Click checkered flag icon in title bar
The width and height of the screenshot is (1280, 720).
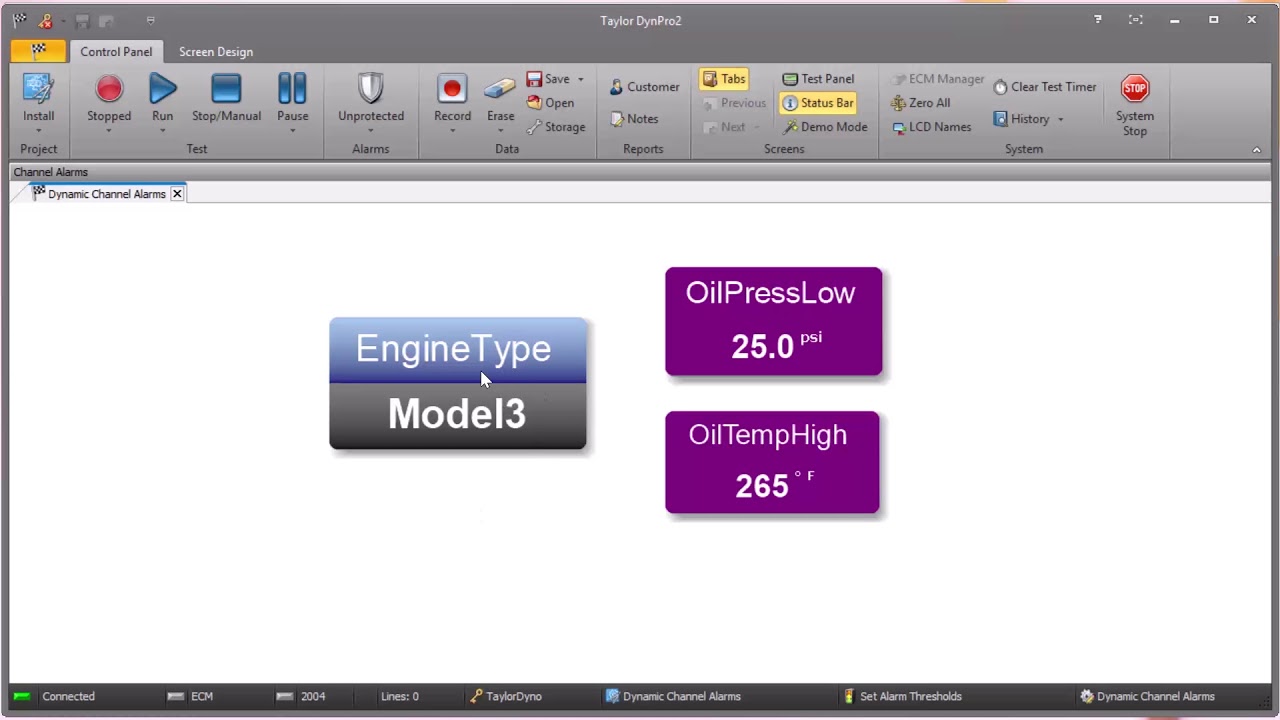(x=19, y=20)
